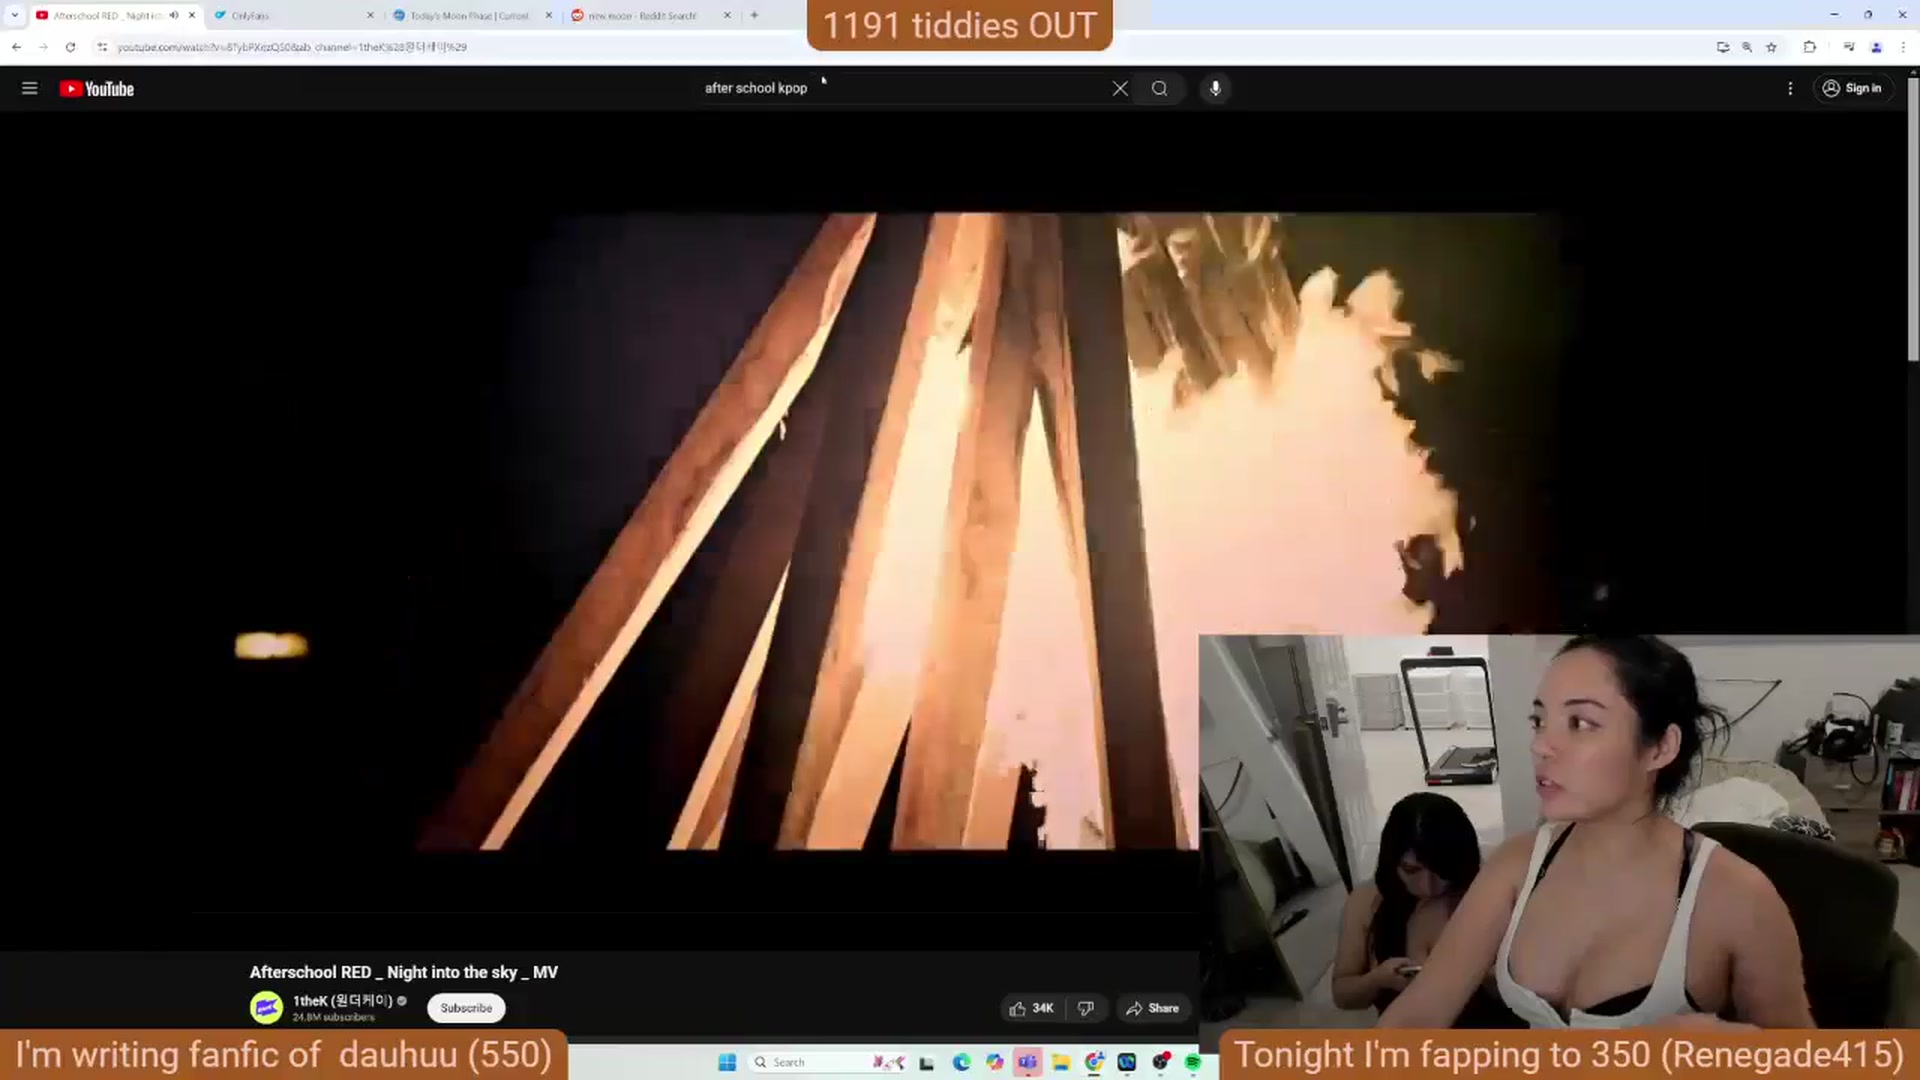1920x1080 pixels.
Task: Sign in to YouTube
Action: pyautogui.click(x=1853, y=88)
